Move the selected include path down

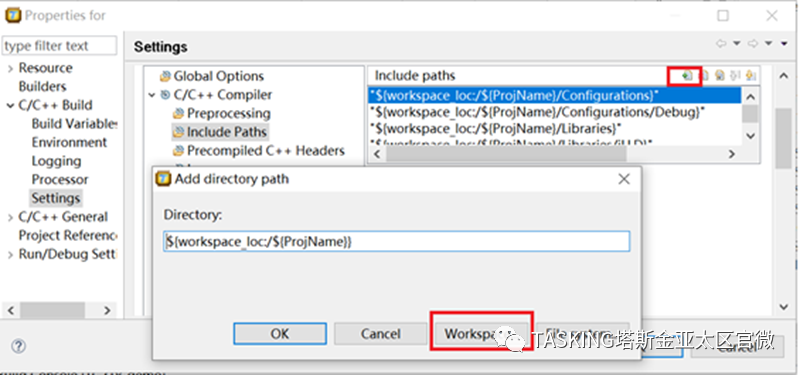[750, 76]
